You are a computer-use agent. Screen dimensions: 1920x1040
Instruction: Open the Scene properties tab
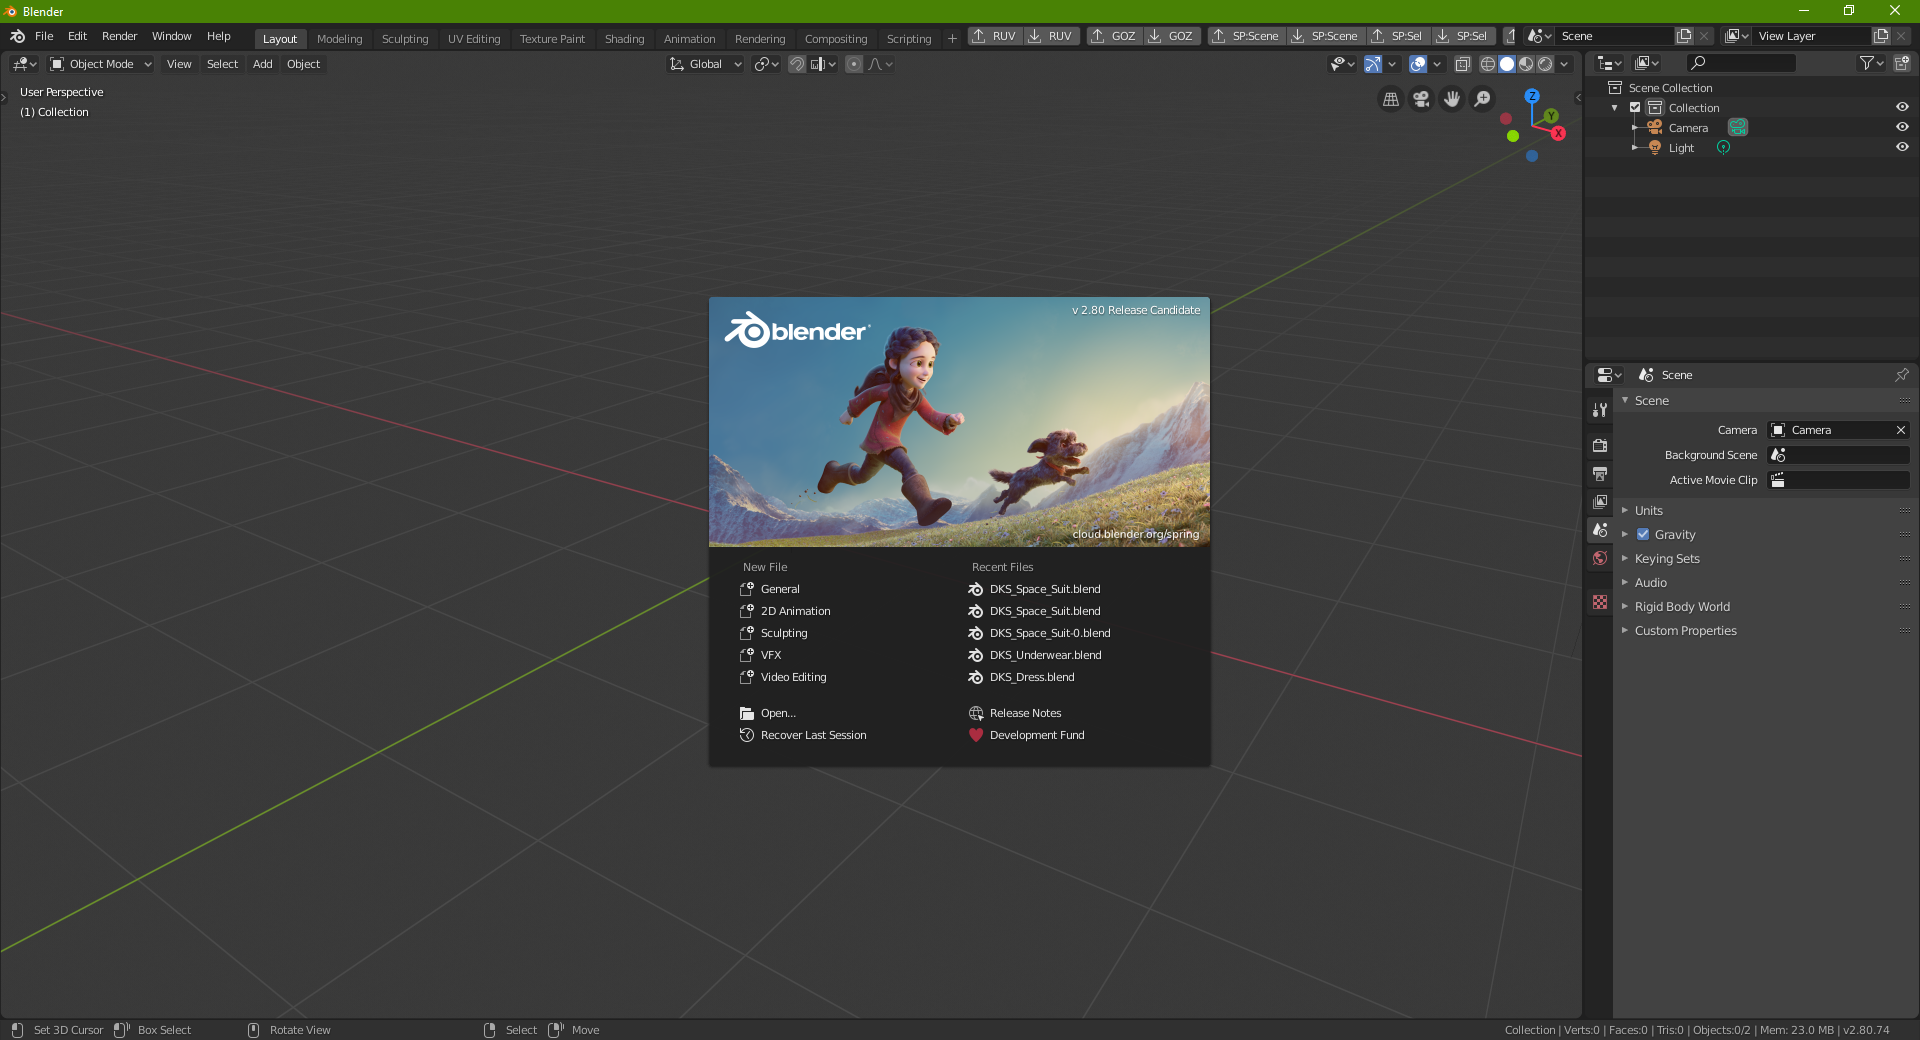(1600, 530)
